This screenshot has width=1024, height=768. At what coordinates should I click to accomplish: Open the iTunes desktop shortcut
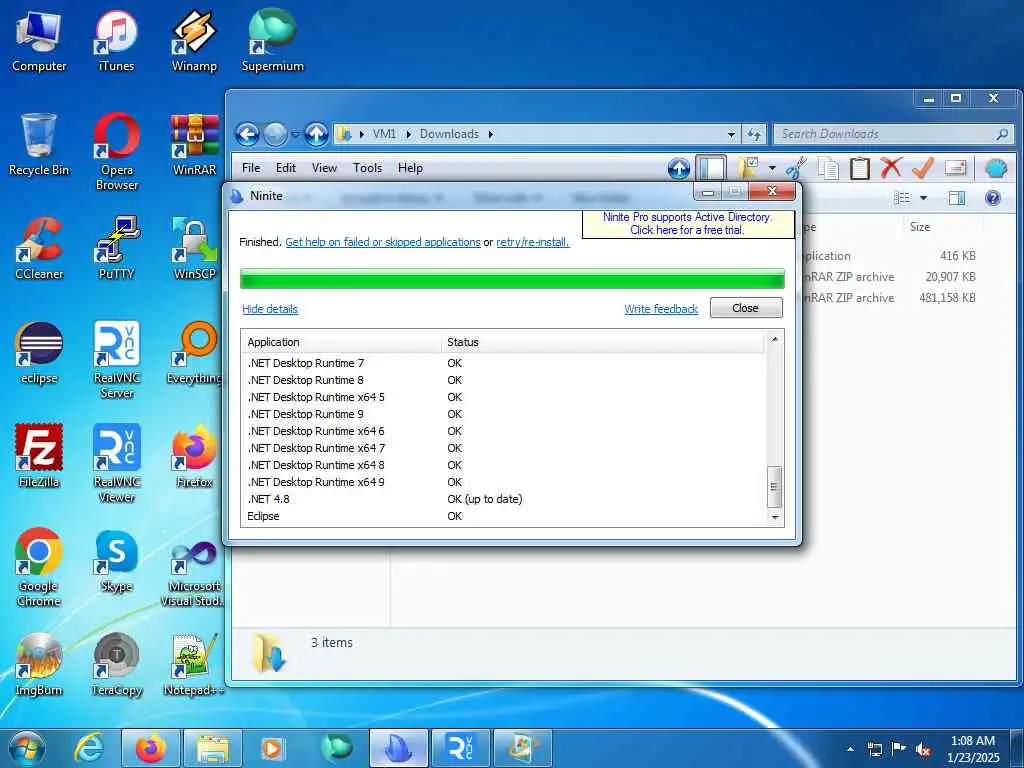[x=116, y=41]
